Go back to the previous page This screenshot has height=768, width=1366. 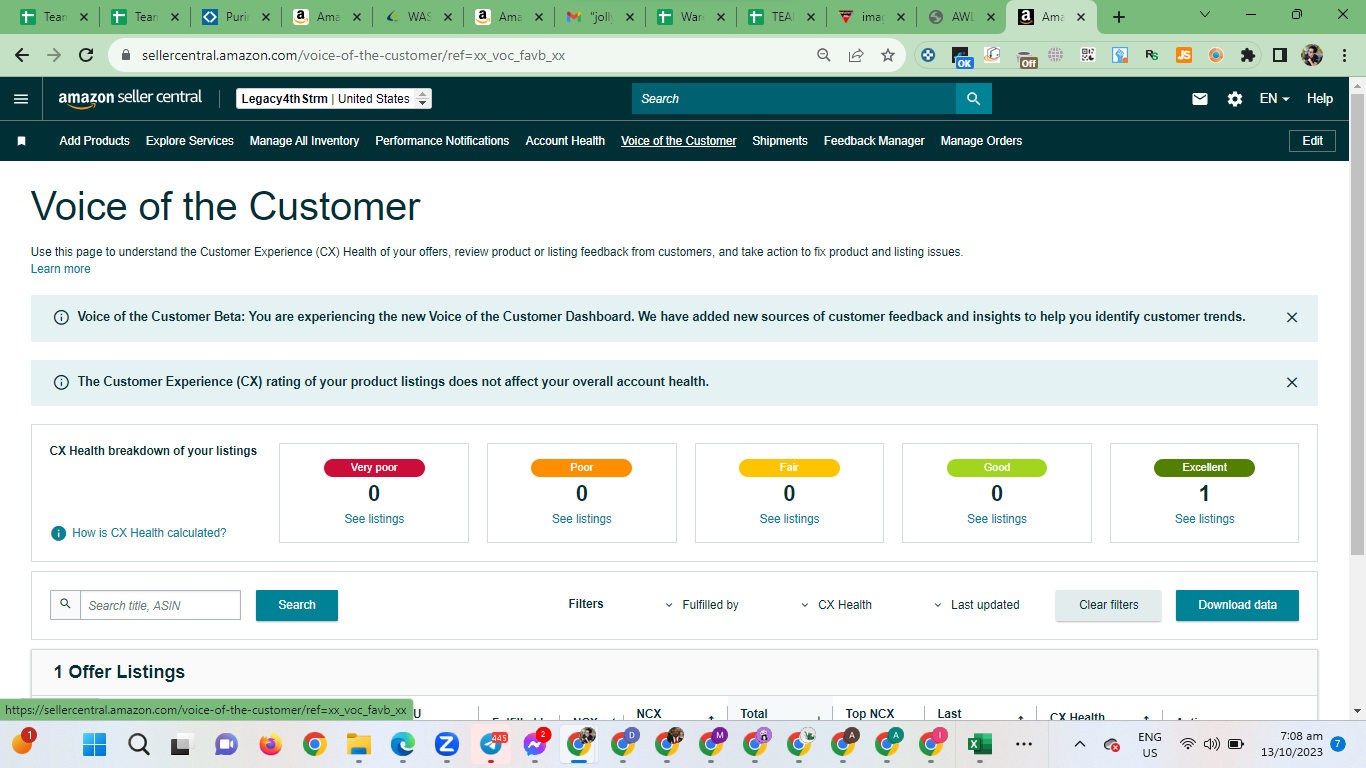(x=22, y=56)
